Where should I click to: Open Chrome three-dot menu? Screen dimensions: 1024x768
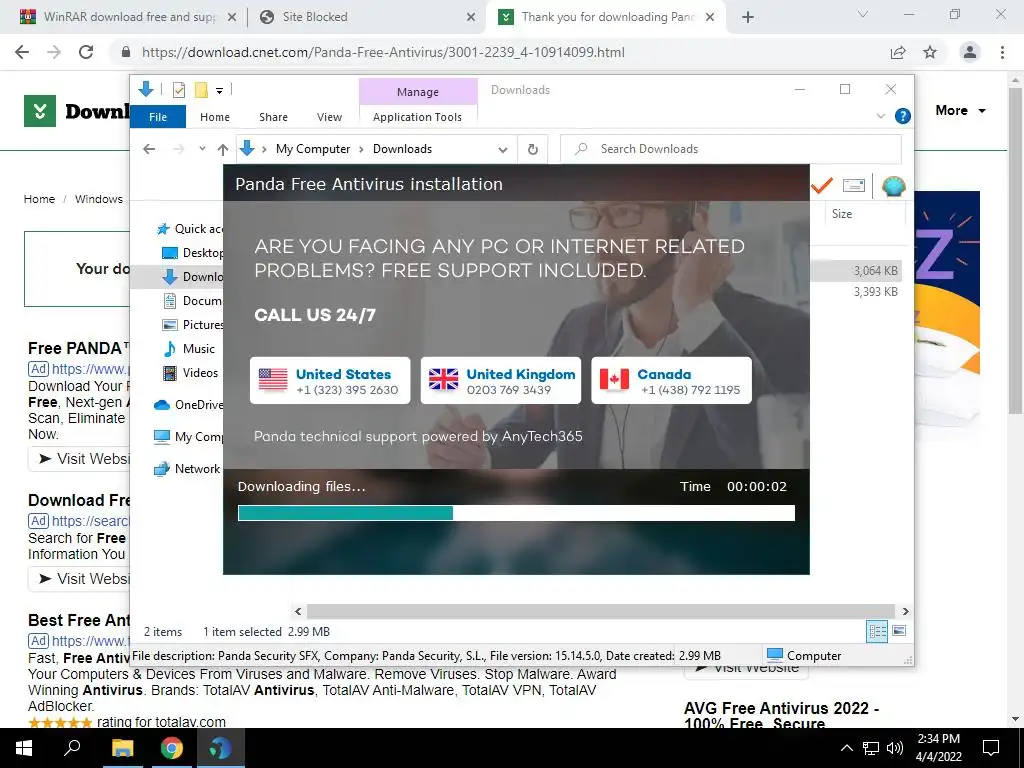[1002, 52]
